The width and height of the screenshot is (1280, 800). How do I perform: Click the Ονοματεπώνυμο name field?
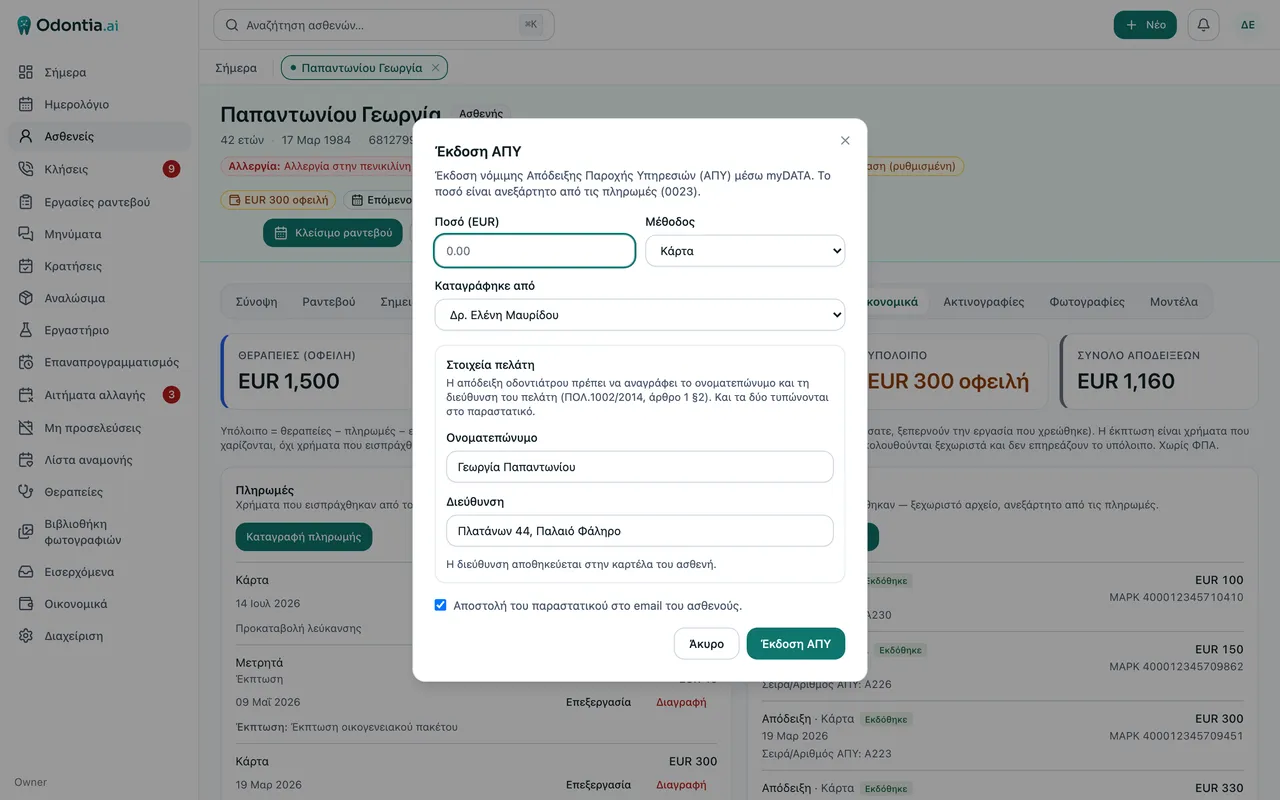640,467
